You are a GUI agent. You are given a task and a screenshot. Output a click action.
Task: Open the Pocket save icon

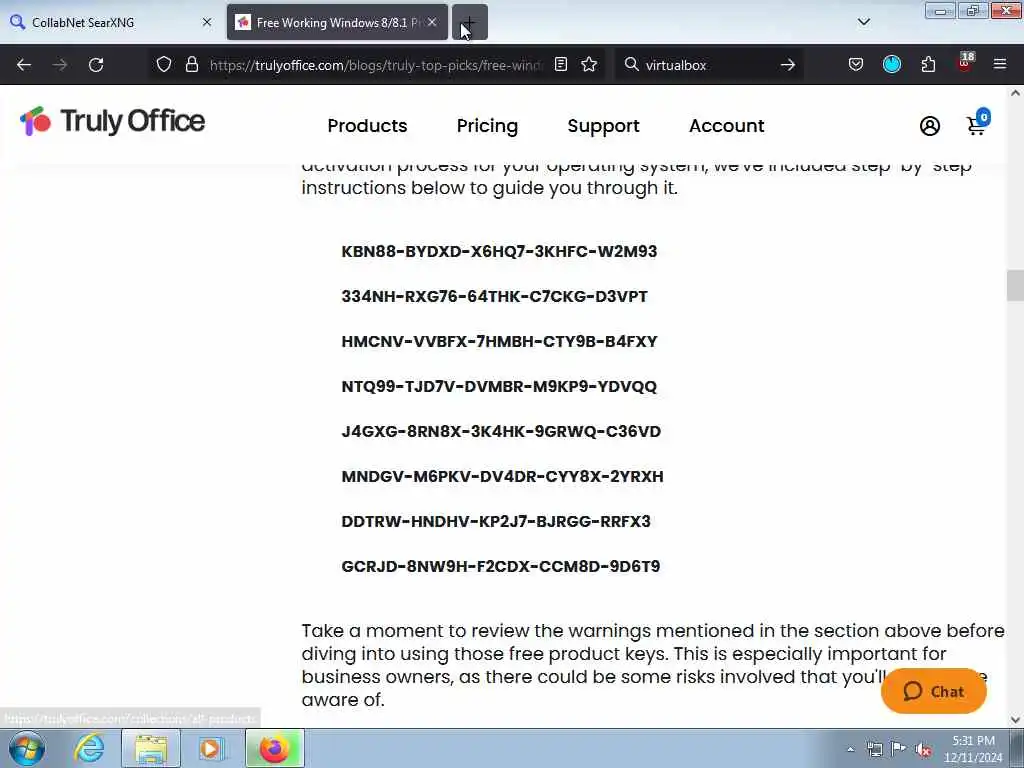(856, 65)
